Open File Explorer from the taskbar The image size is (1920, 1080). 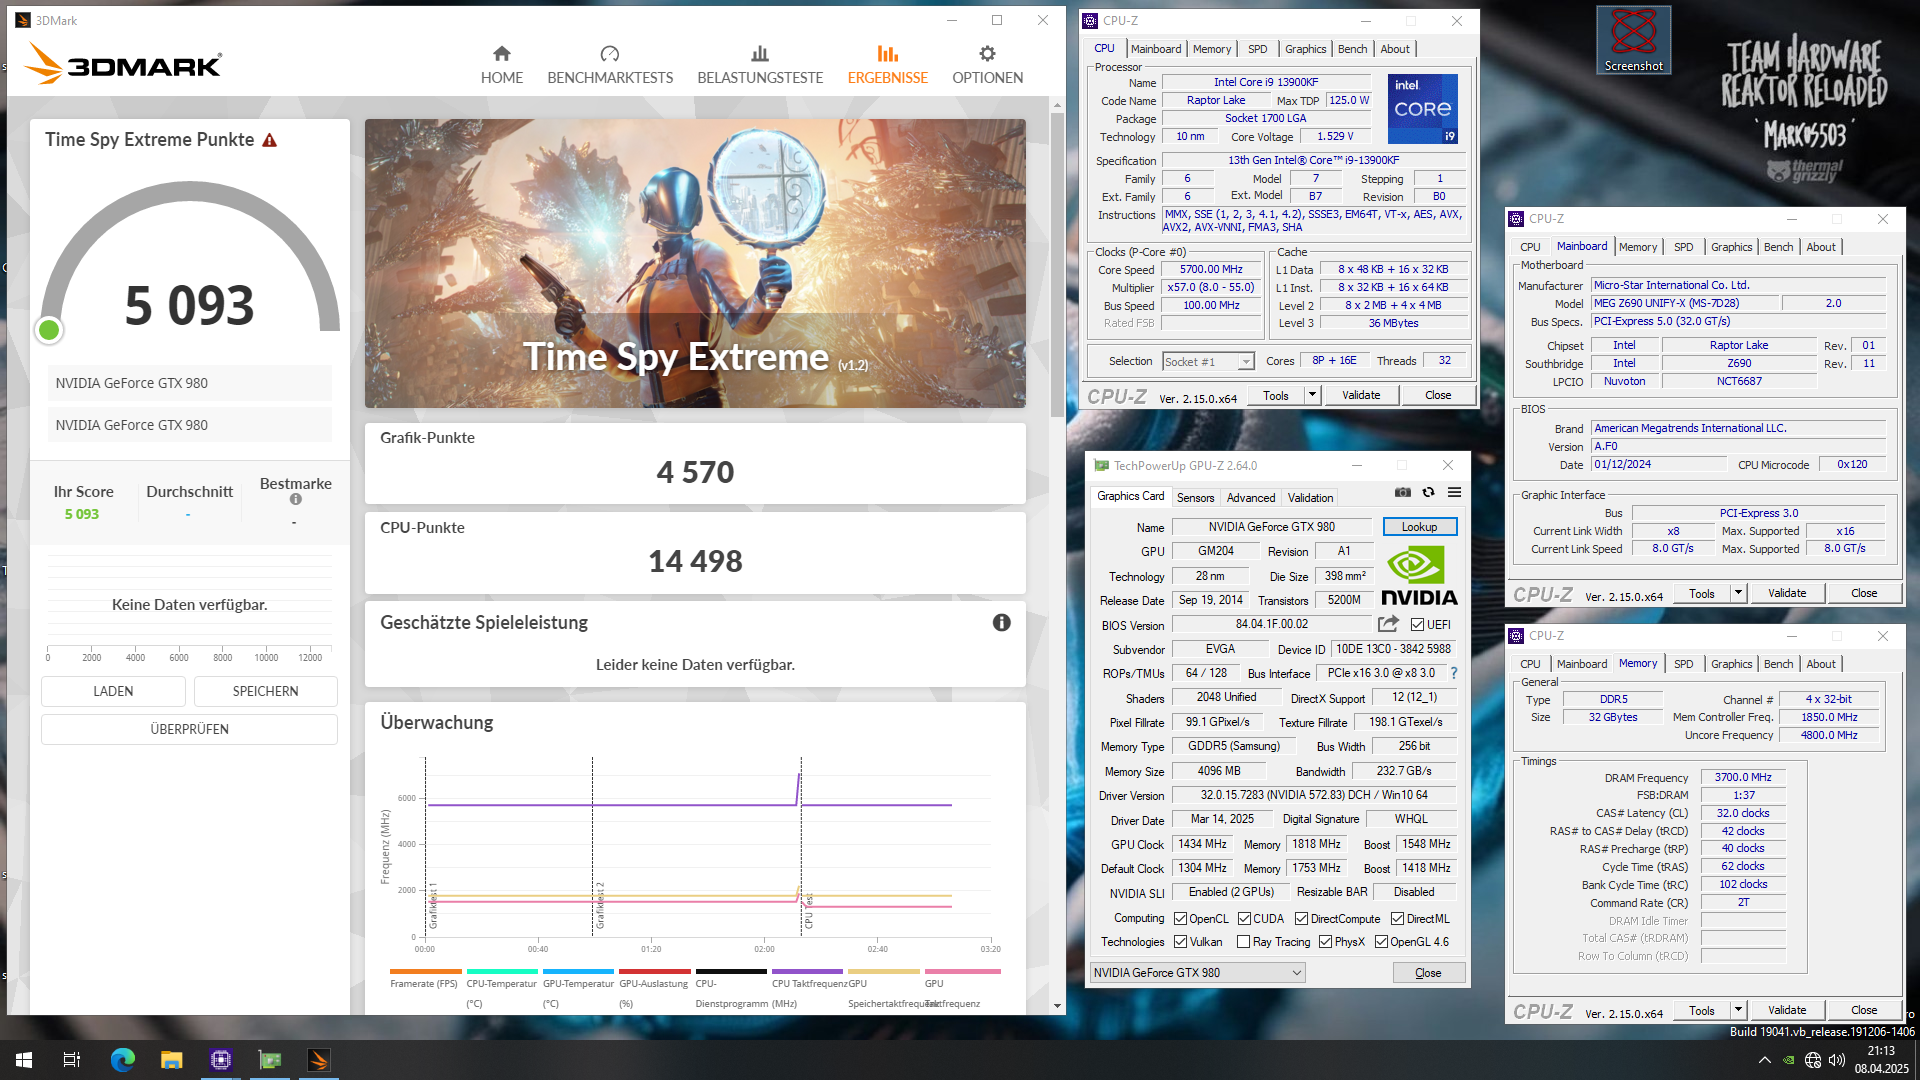pos(171,1060)
